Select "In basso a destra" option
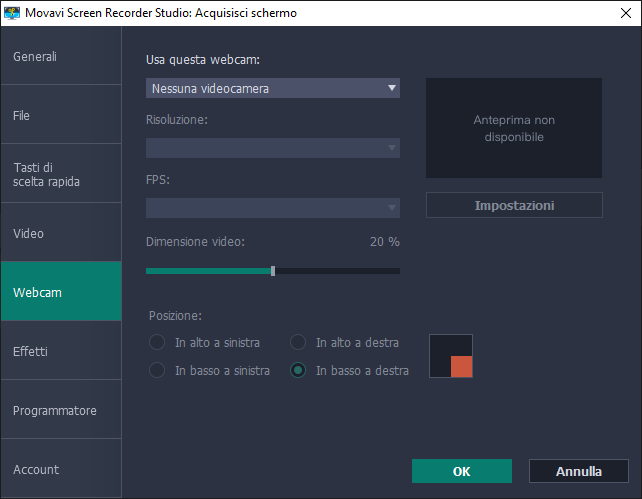 [298, 370]
